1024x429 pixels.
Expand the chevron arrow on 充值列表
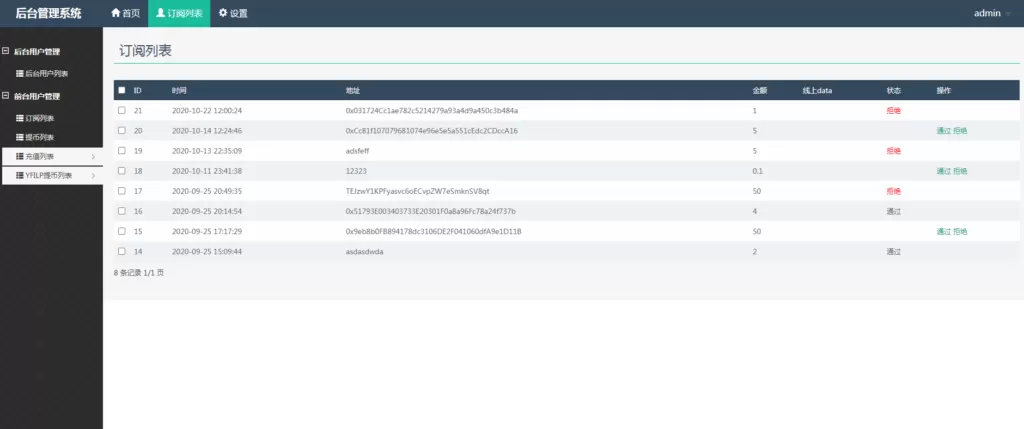click(93, 157)
